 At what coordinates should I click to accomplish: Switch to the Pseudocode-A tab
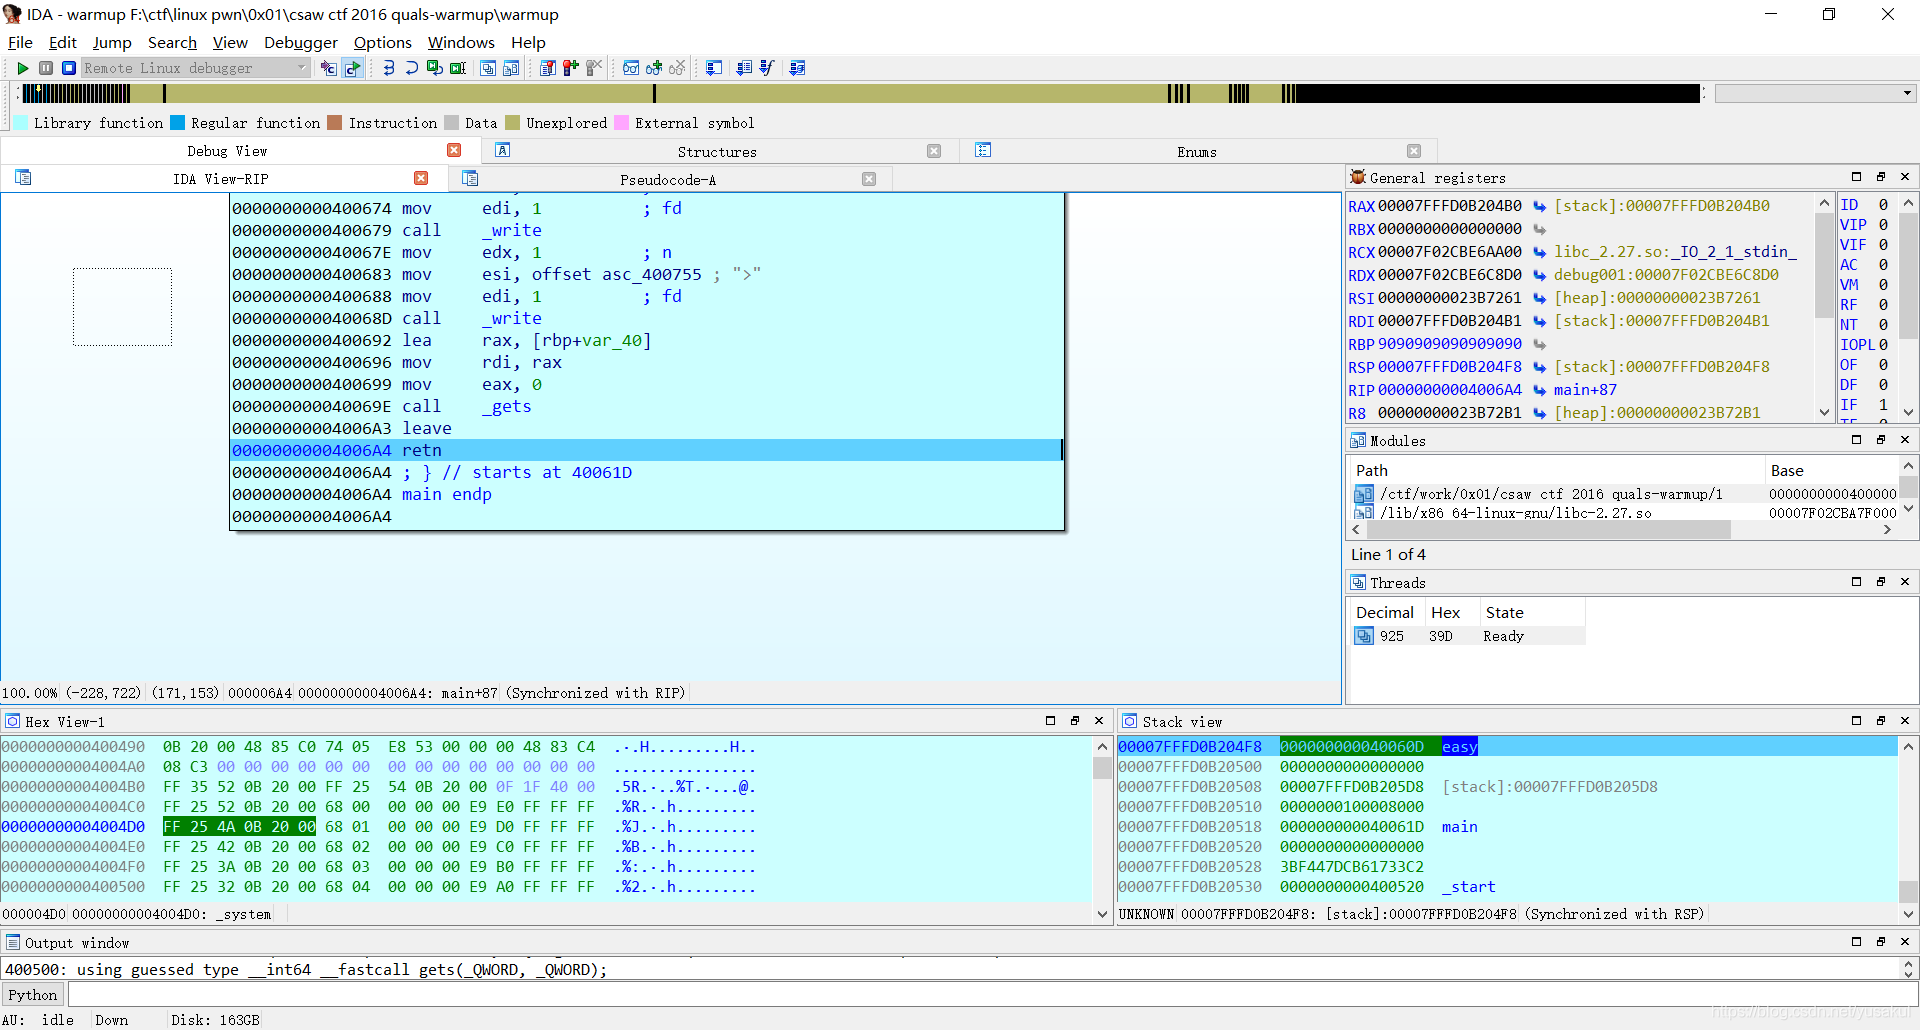tap(668, 179)
